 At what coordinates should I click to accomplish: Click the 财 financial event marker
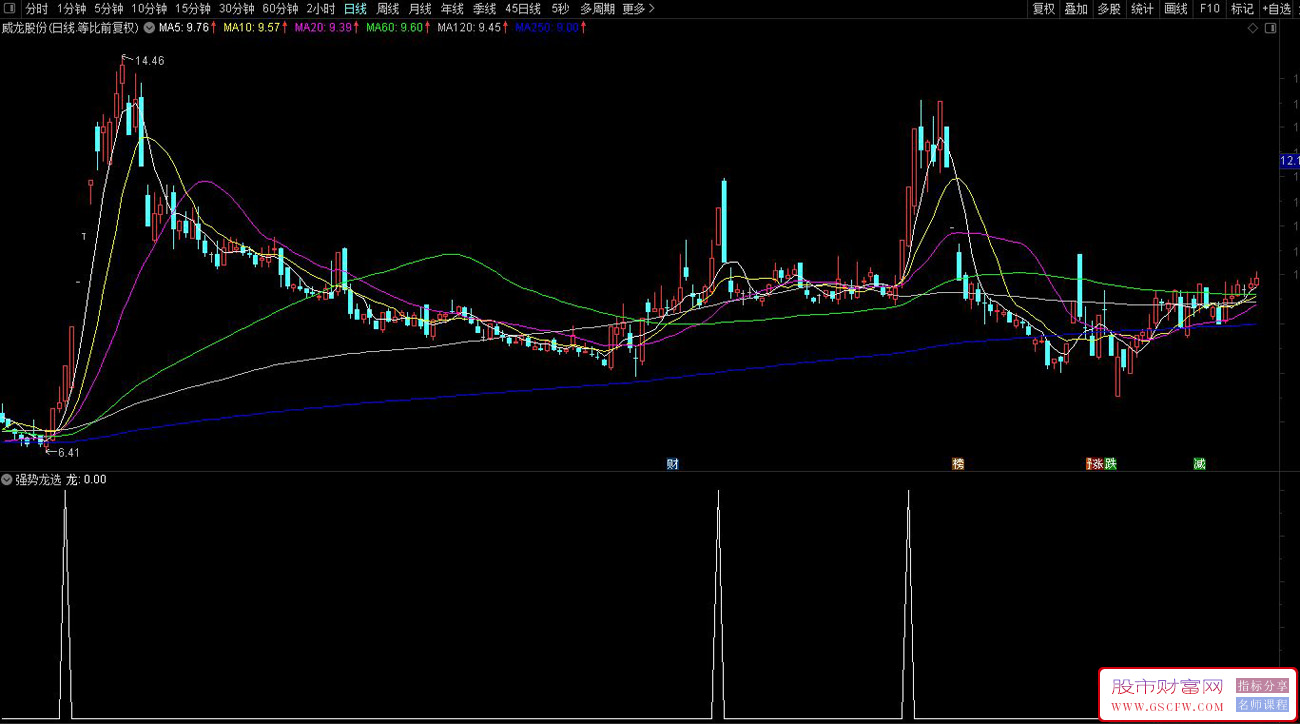[673, 464]
